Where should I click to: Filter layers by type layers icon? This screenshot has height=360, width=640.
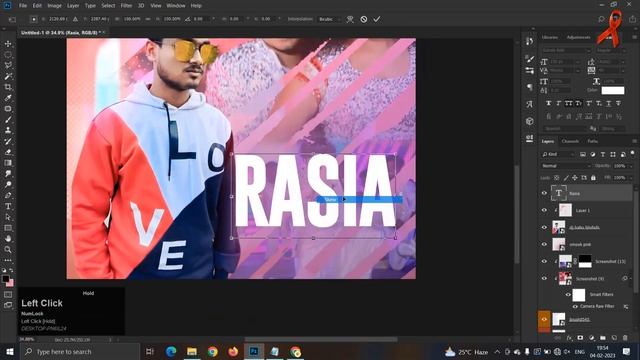point(603,154)
